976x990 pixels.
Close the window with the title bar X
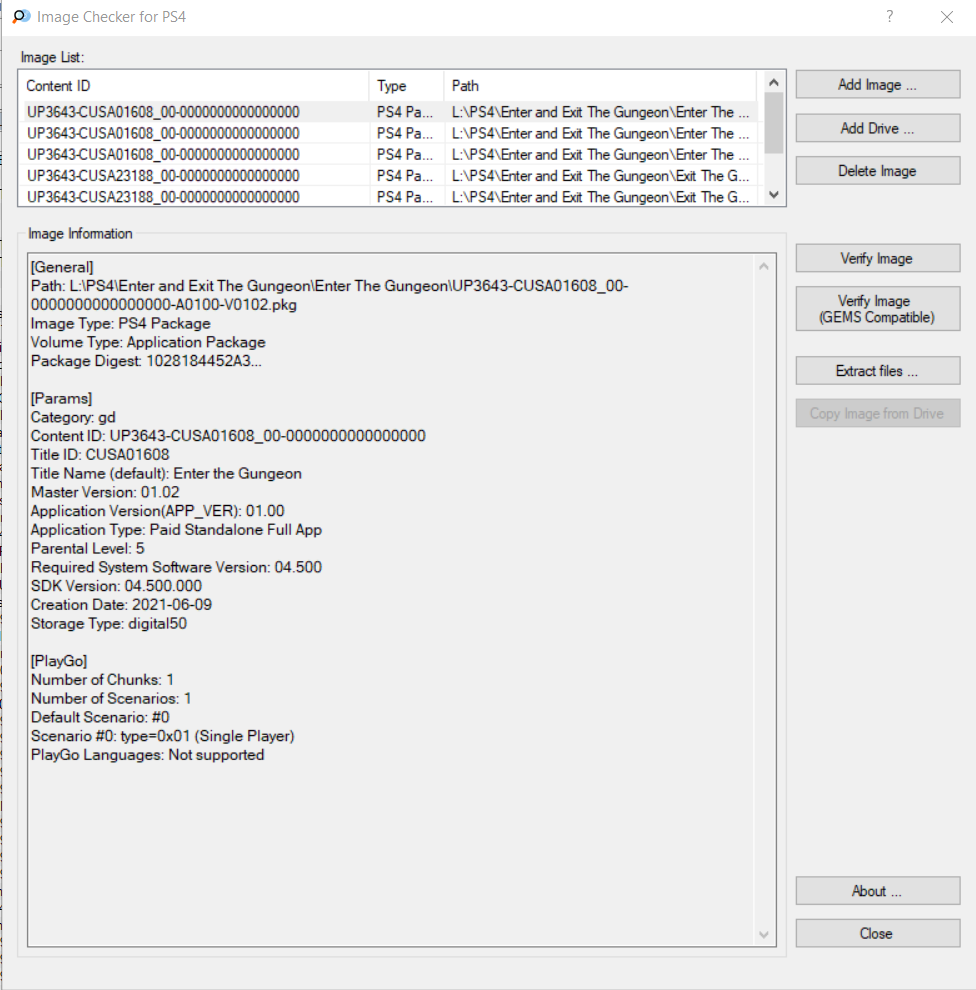coord(947,17)
